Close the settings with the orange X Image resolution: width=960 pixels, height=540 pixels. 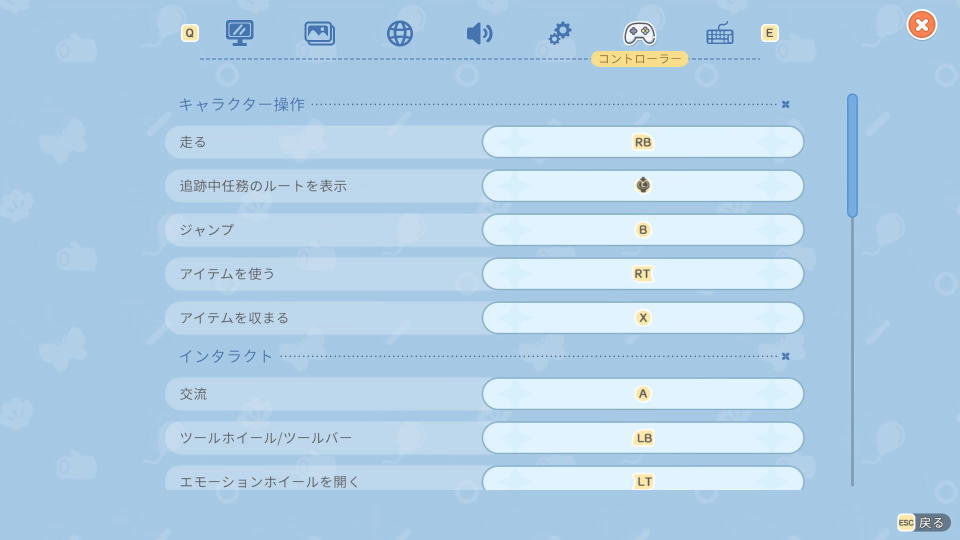[922, 24]
